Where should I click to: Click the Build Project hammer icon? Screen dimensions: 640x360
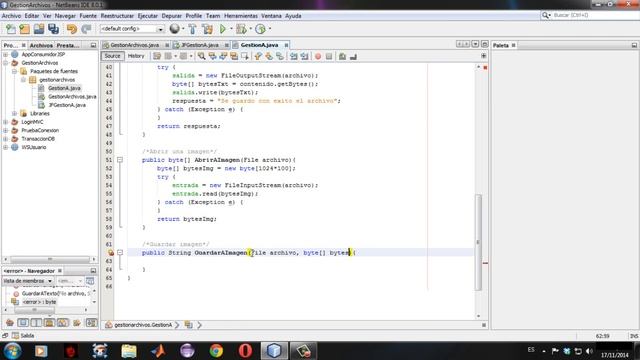pos(192,29)
